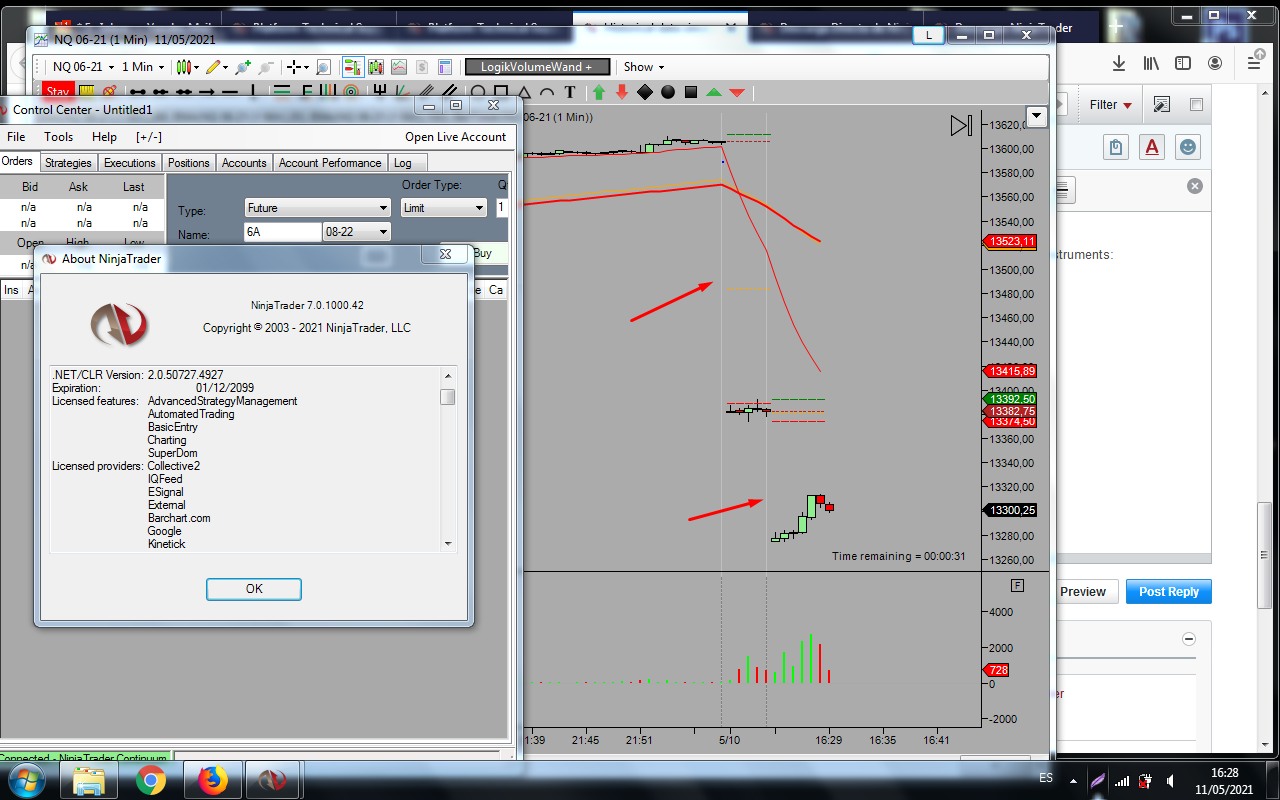This screenshot has height=800, width=1280.
Task: Open the NQ 06-21 instrument dropdown
Action: coord(83,67)
